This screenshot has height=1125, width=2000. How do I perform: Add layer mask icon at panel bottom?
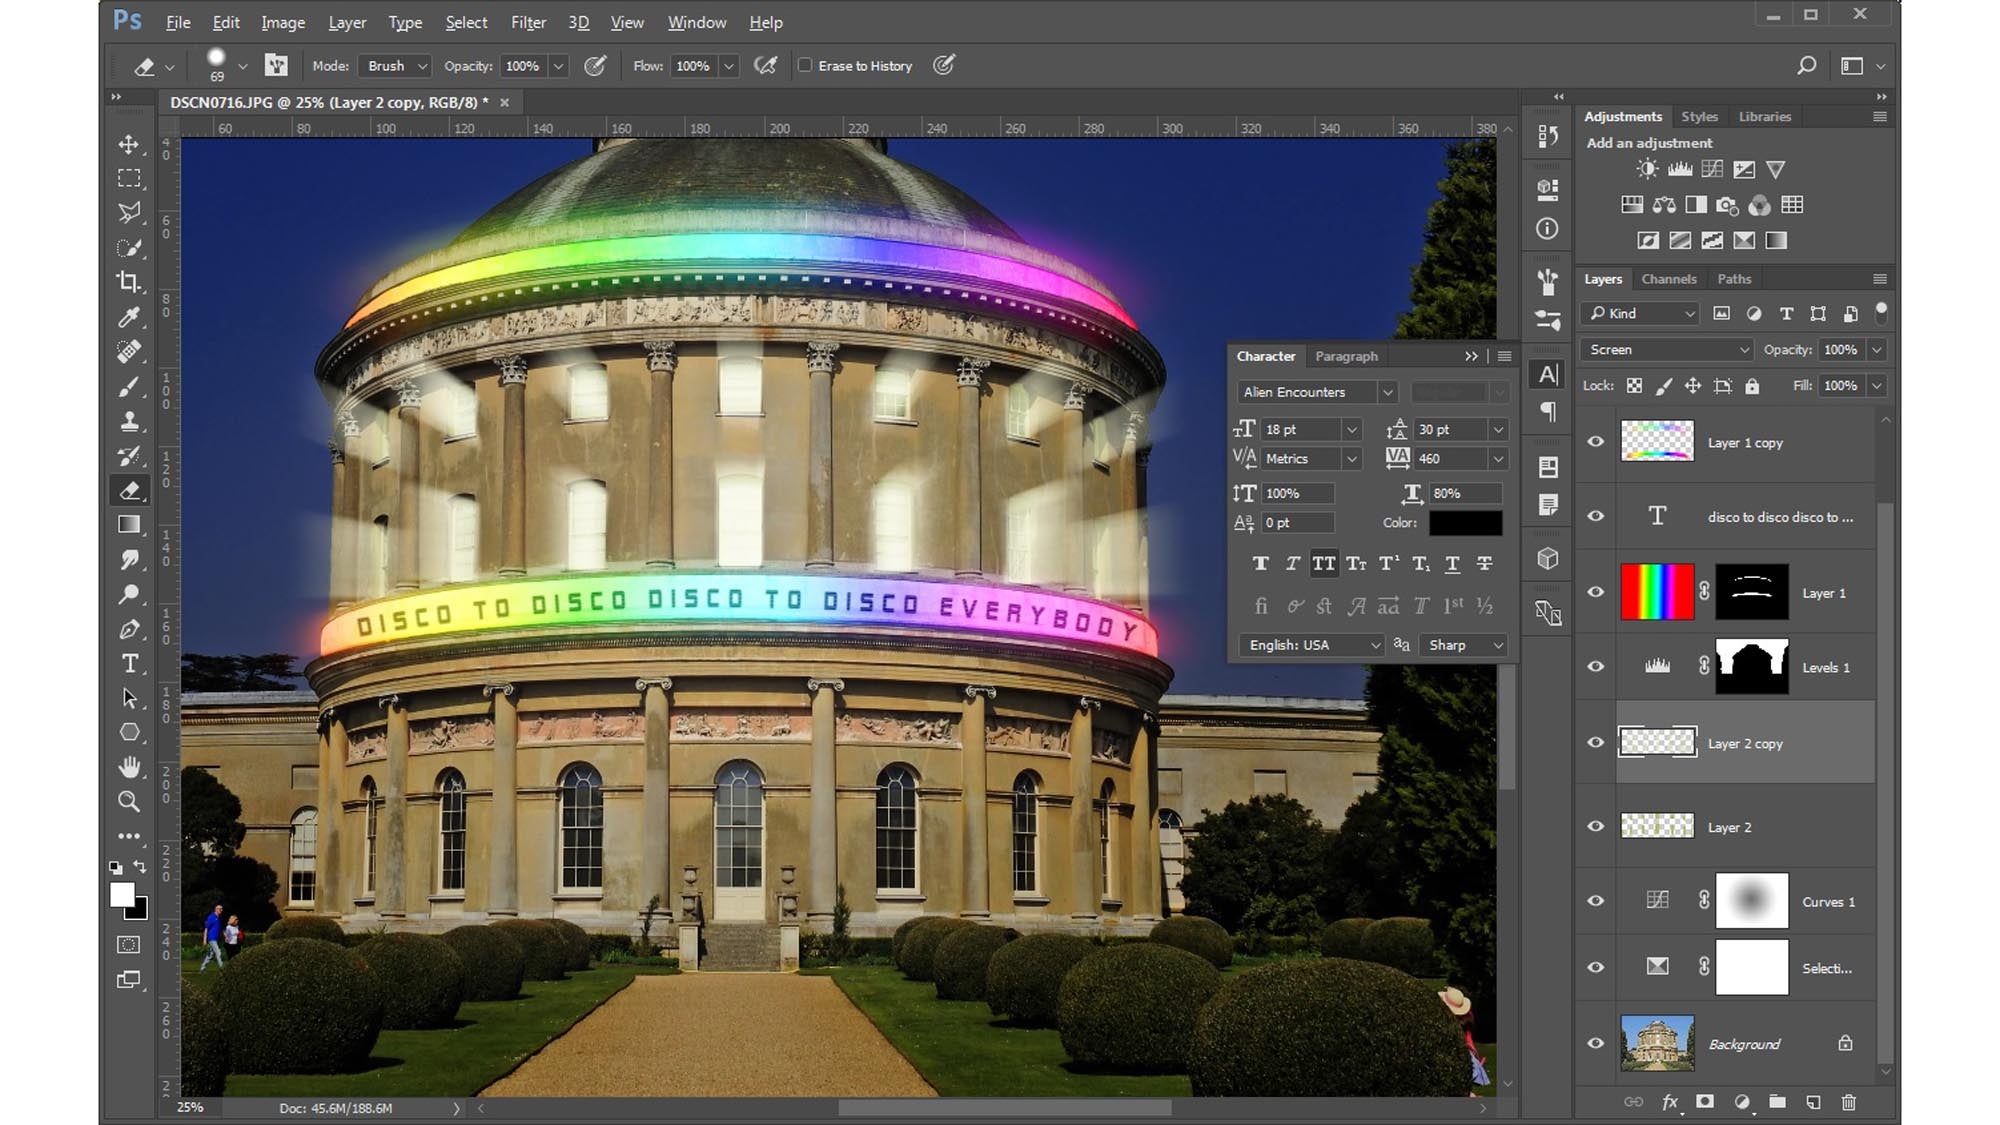(x=1705, y=1102)
